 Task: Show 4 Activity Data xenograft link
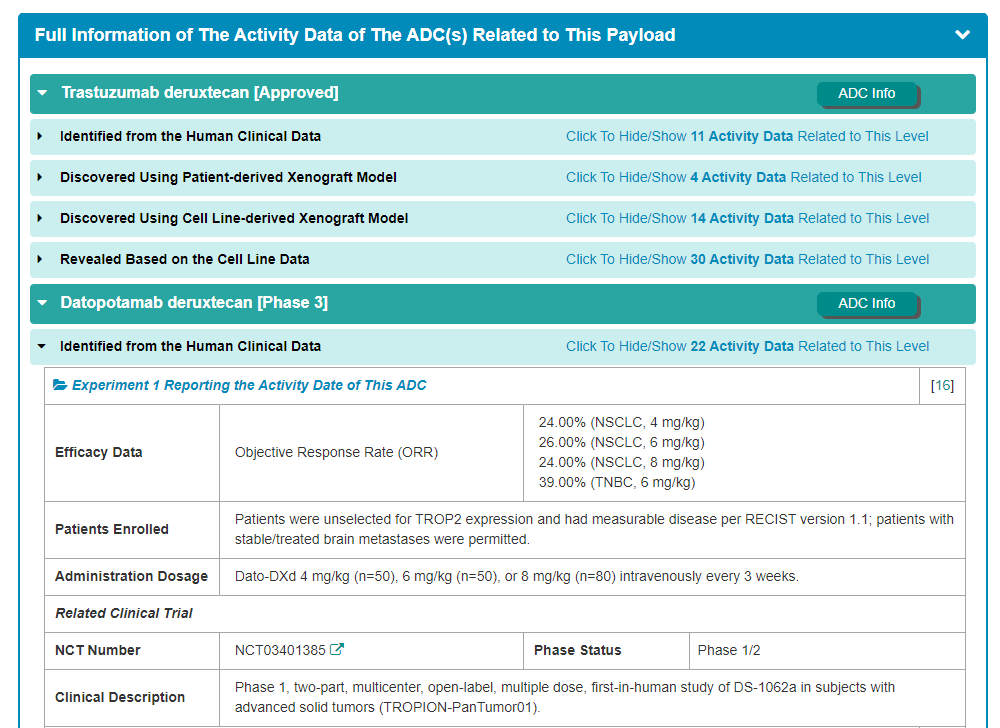point(743,177)
